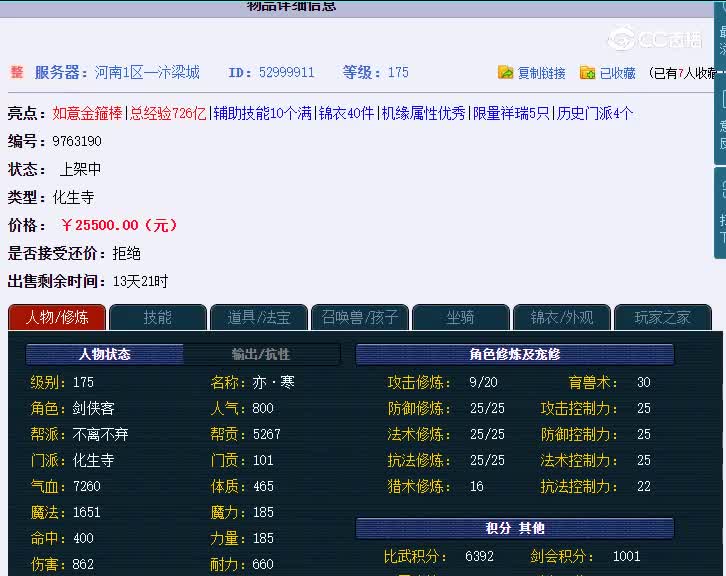Click the highlight 锦衣40件

coord(346,113)
